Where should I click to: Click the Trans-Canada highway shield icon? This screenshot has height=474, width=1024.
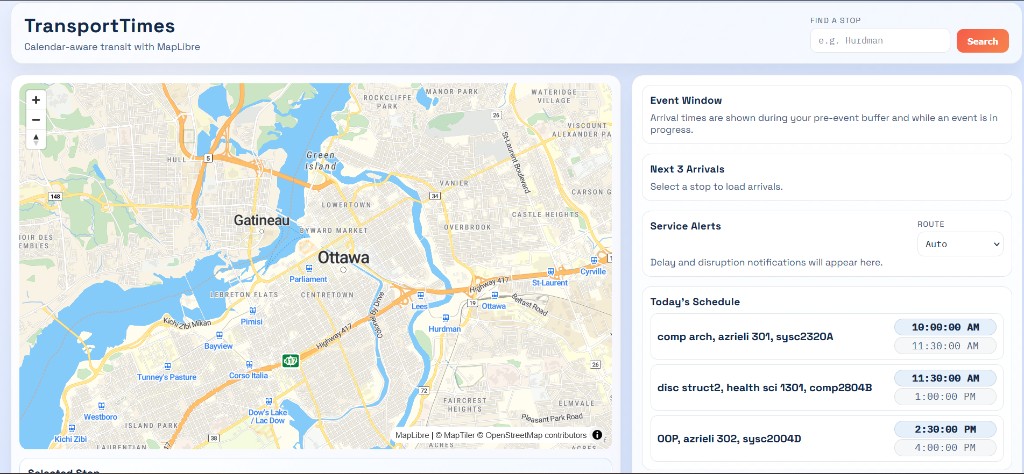click(291, 359)
